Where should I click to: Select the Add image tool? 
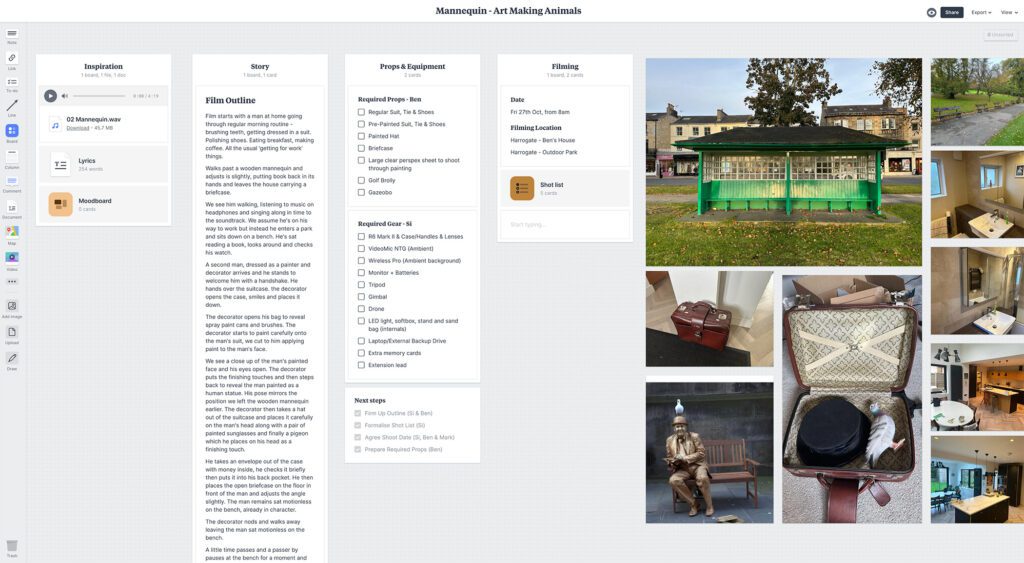pos(12,308)
